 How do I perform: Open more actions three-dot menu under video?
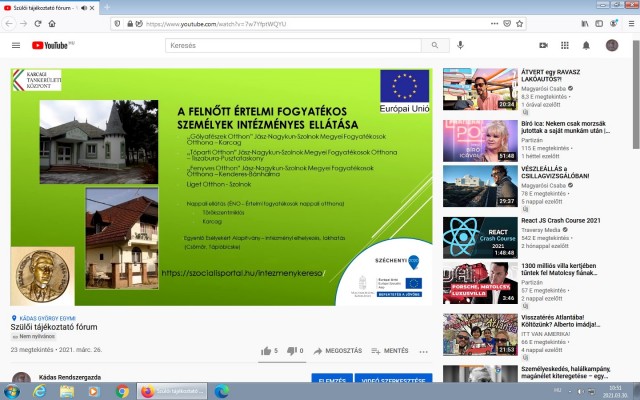tap(424, 351)
